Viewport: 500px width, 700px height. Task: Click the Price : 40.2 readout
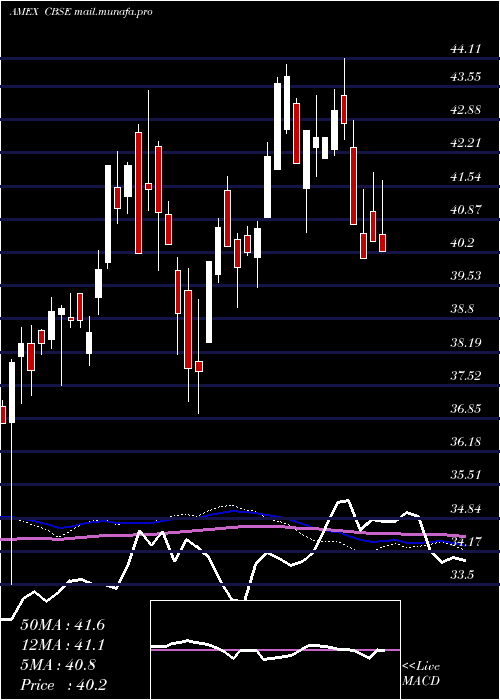(x=63, y=685)
